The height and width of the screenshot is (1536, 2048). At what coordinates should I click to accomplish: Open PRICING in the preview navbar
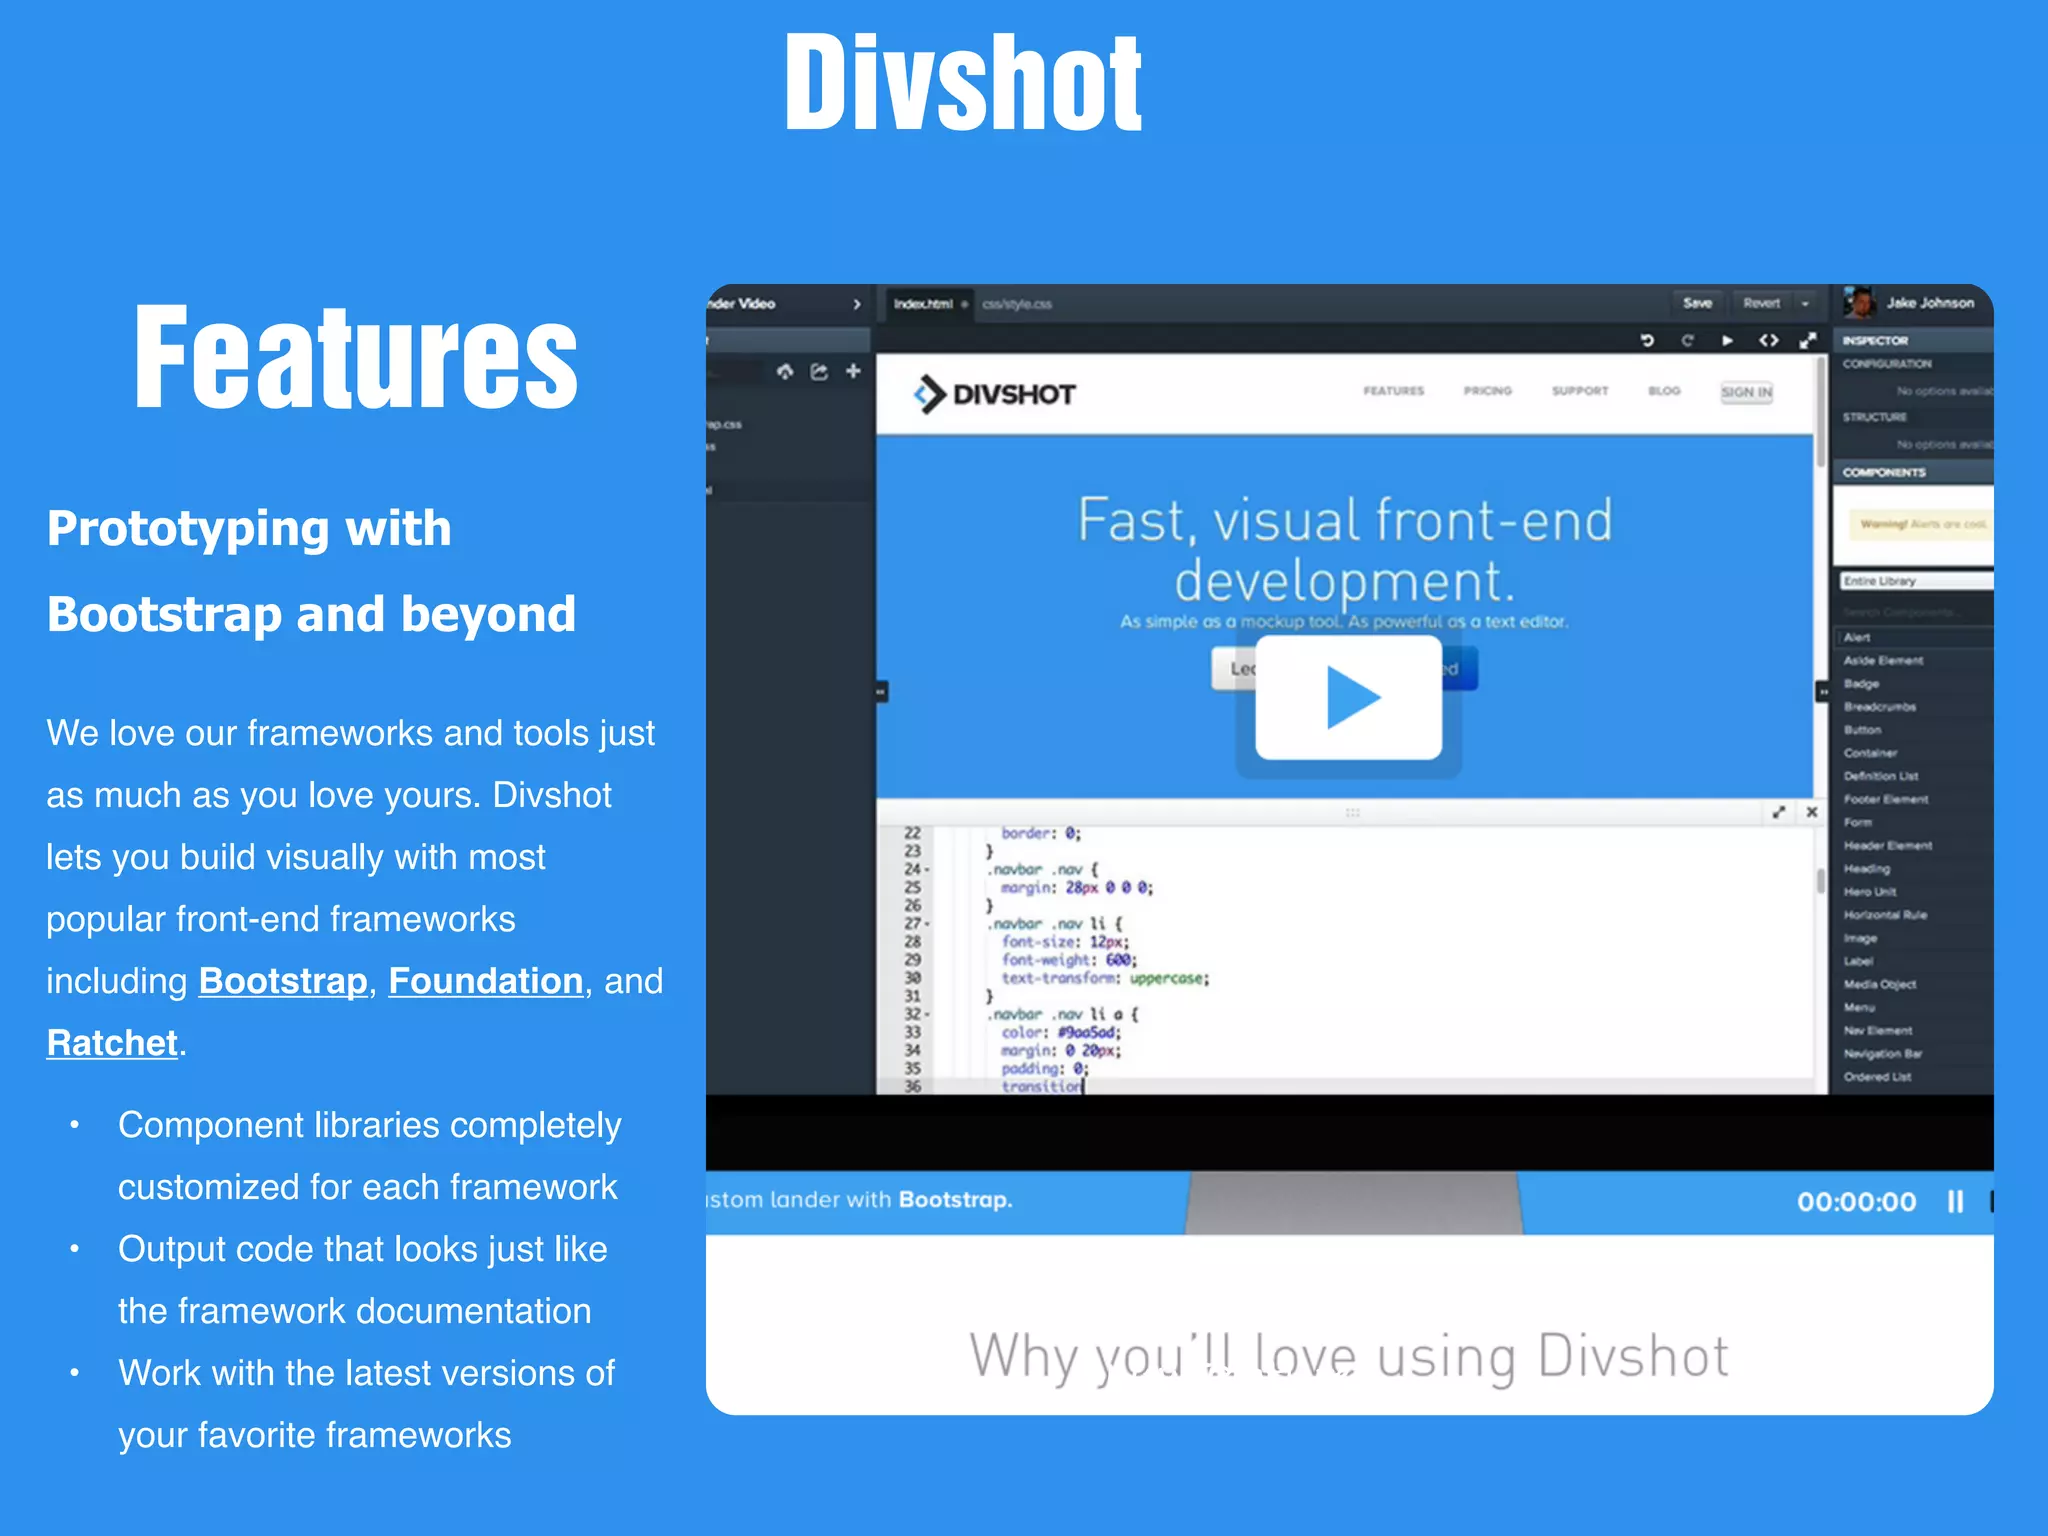point(1488,391)
